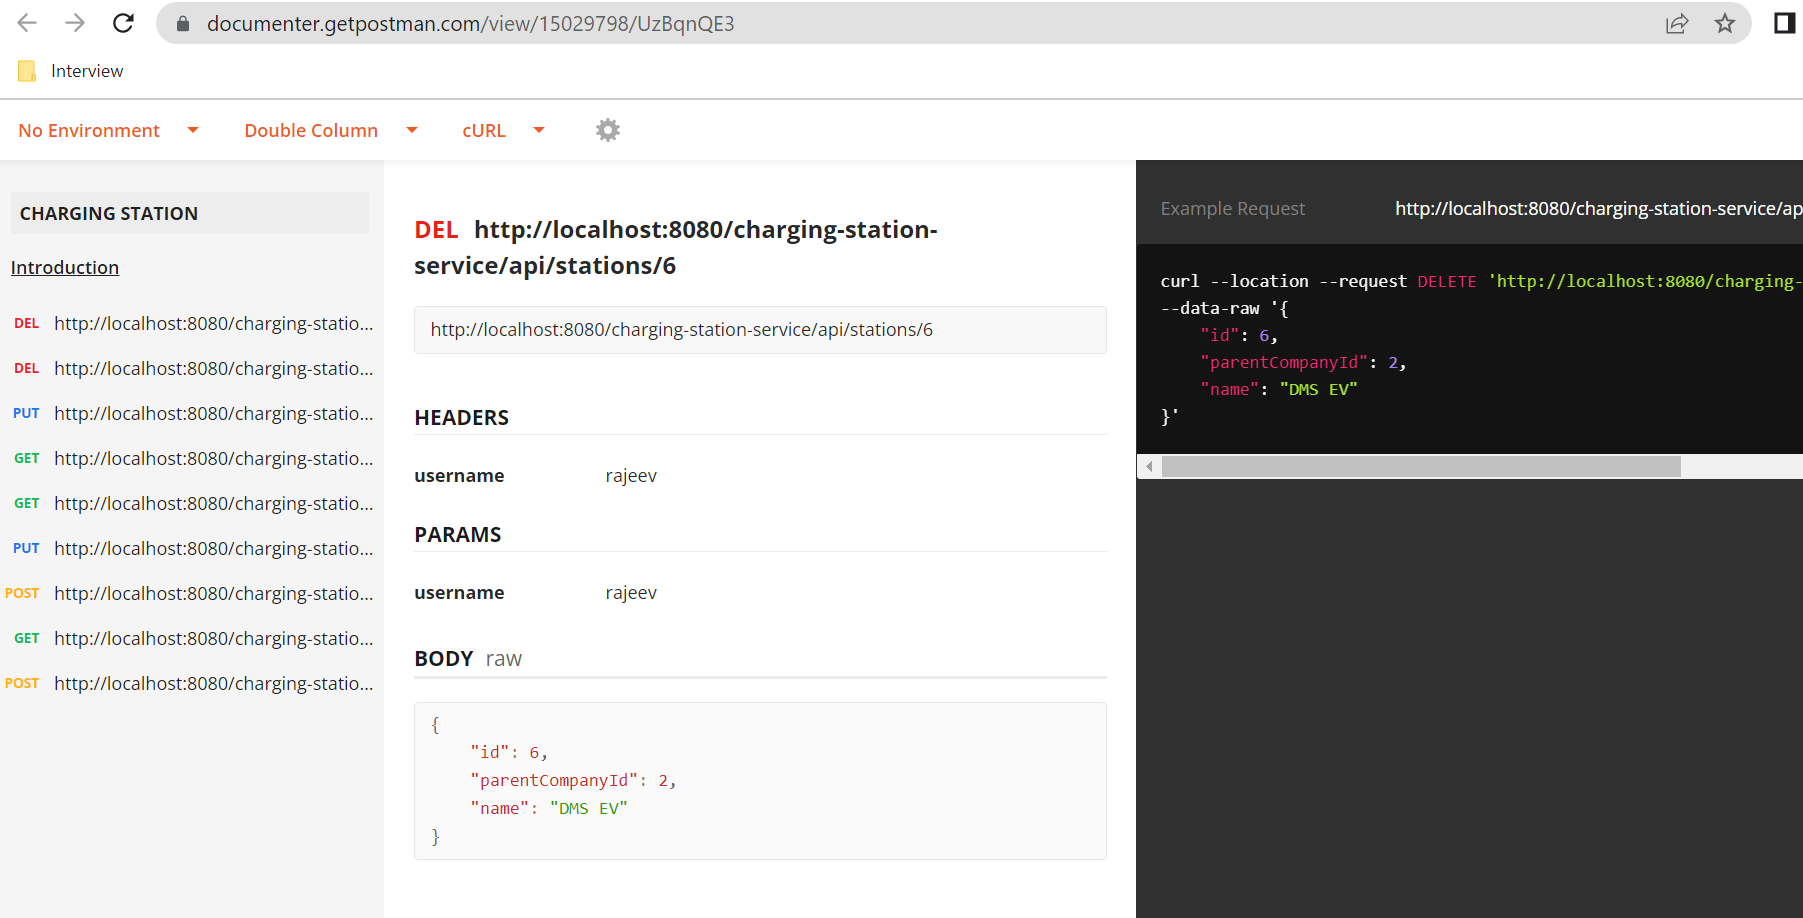The height and width of the screenshot is (918, 1803).
Task: Click the request URL box for stations/6
Action: point(760,330)
